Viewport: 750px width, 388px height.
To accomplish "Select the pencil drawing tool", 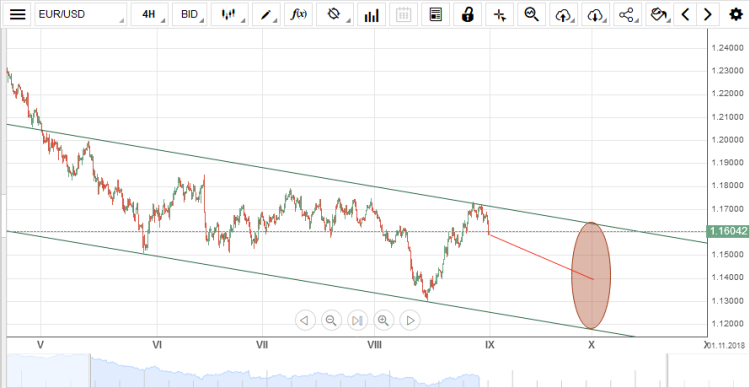I will pyautogui.click(x=266, y=14).
